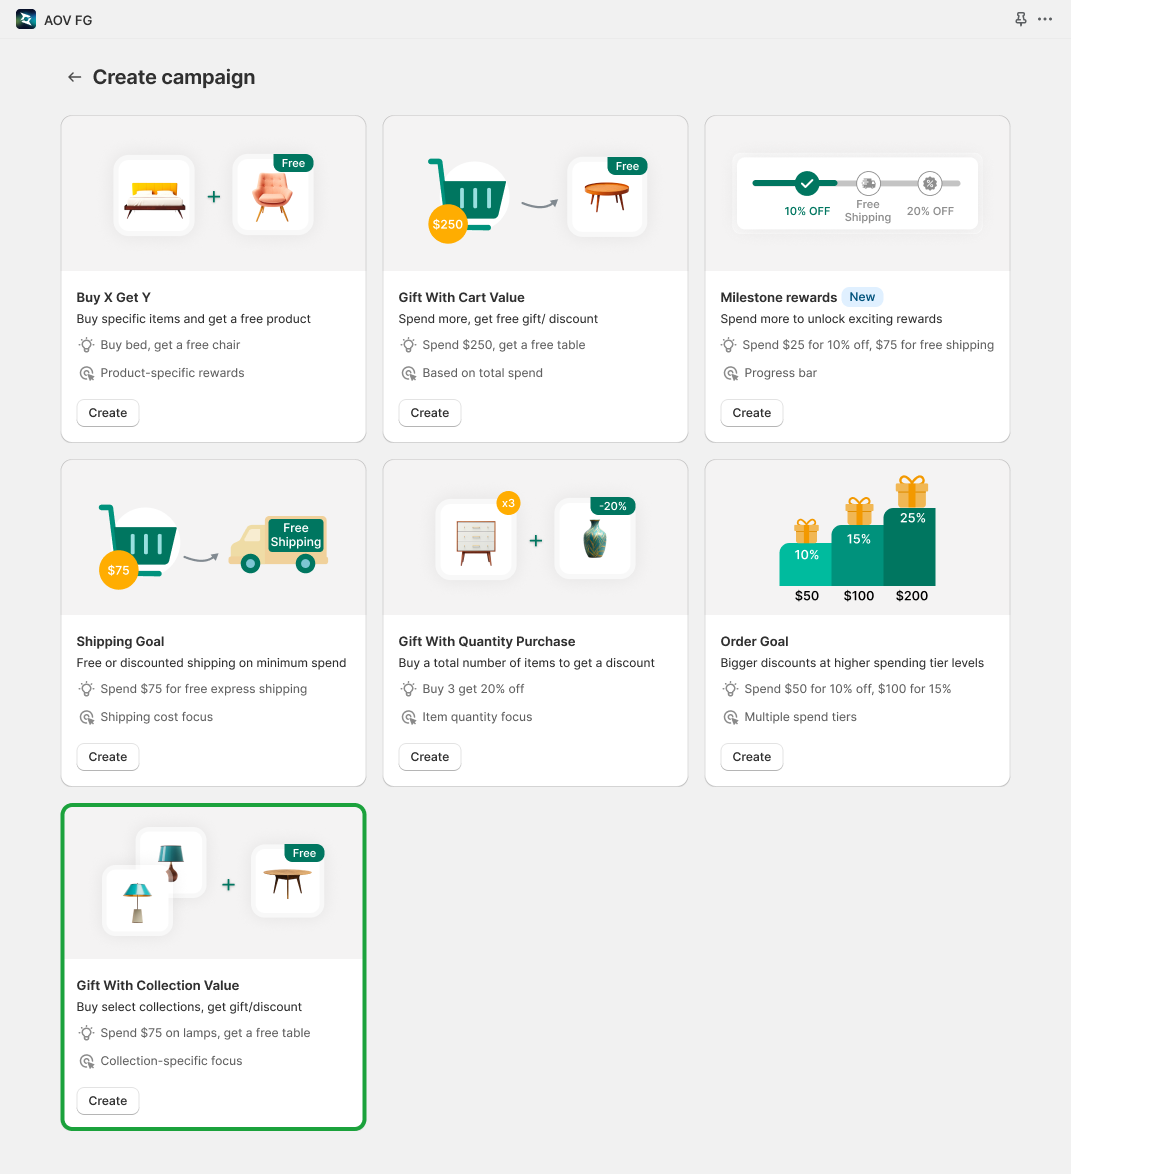Create a Gift With Collection Value campaign
The image size is (1172, 1174).
click(108, 1101)
